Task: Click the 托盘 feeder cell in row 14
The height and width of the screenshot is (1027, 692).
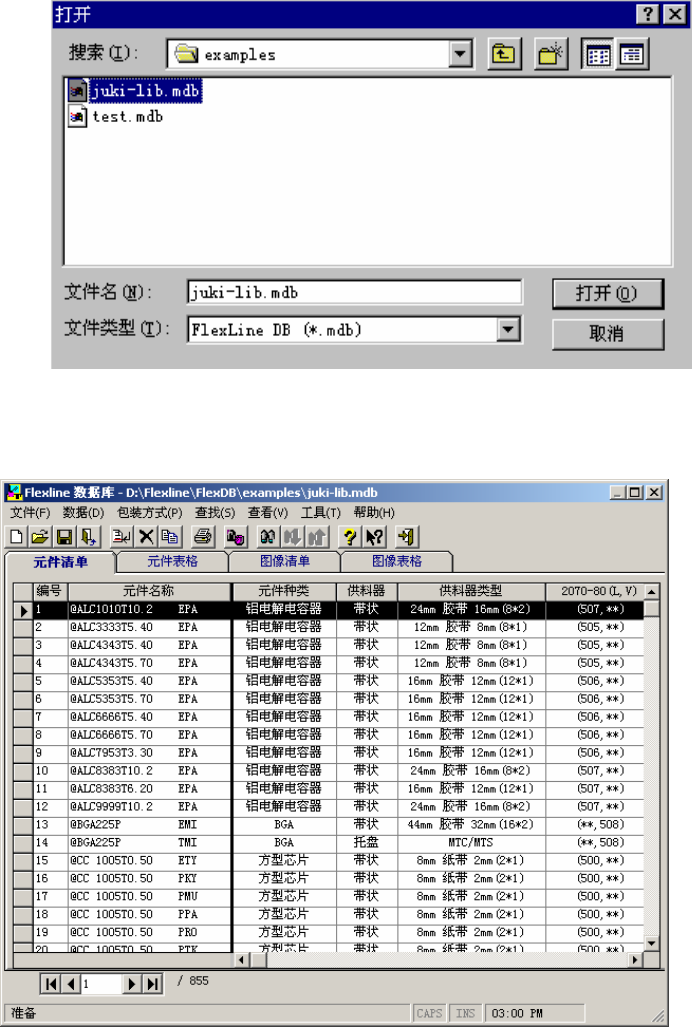Action: [366, 843]
